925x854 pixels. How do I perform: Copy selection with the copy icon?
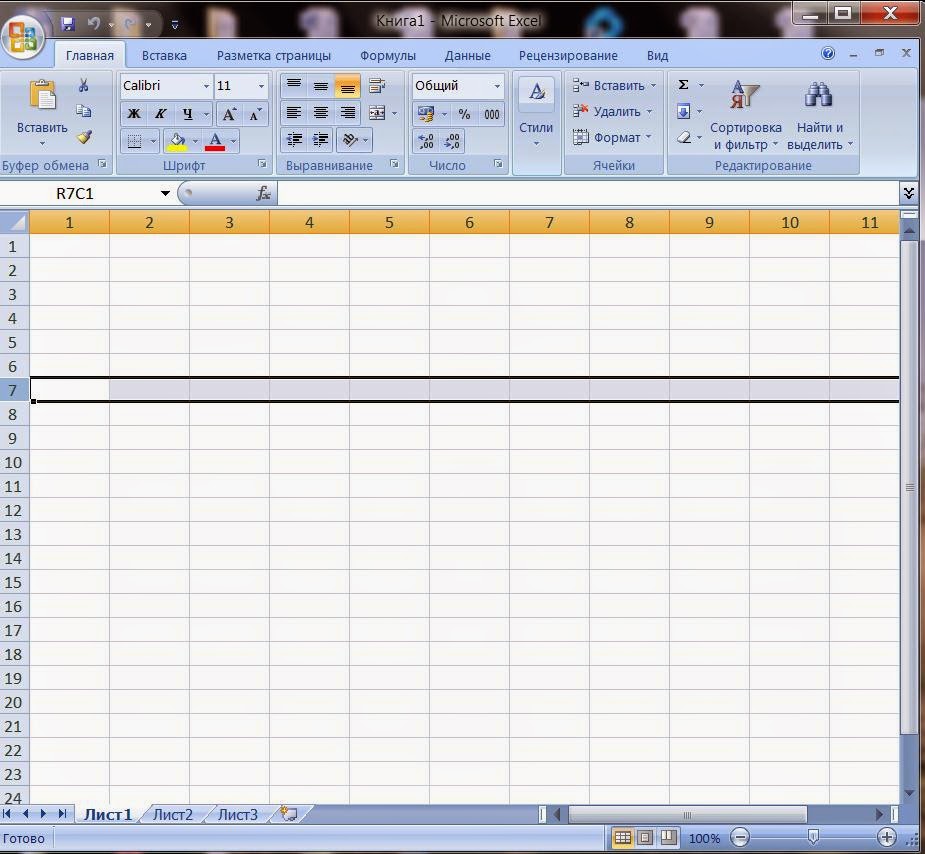[x=83, y=111]
